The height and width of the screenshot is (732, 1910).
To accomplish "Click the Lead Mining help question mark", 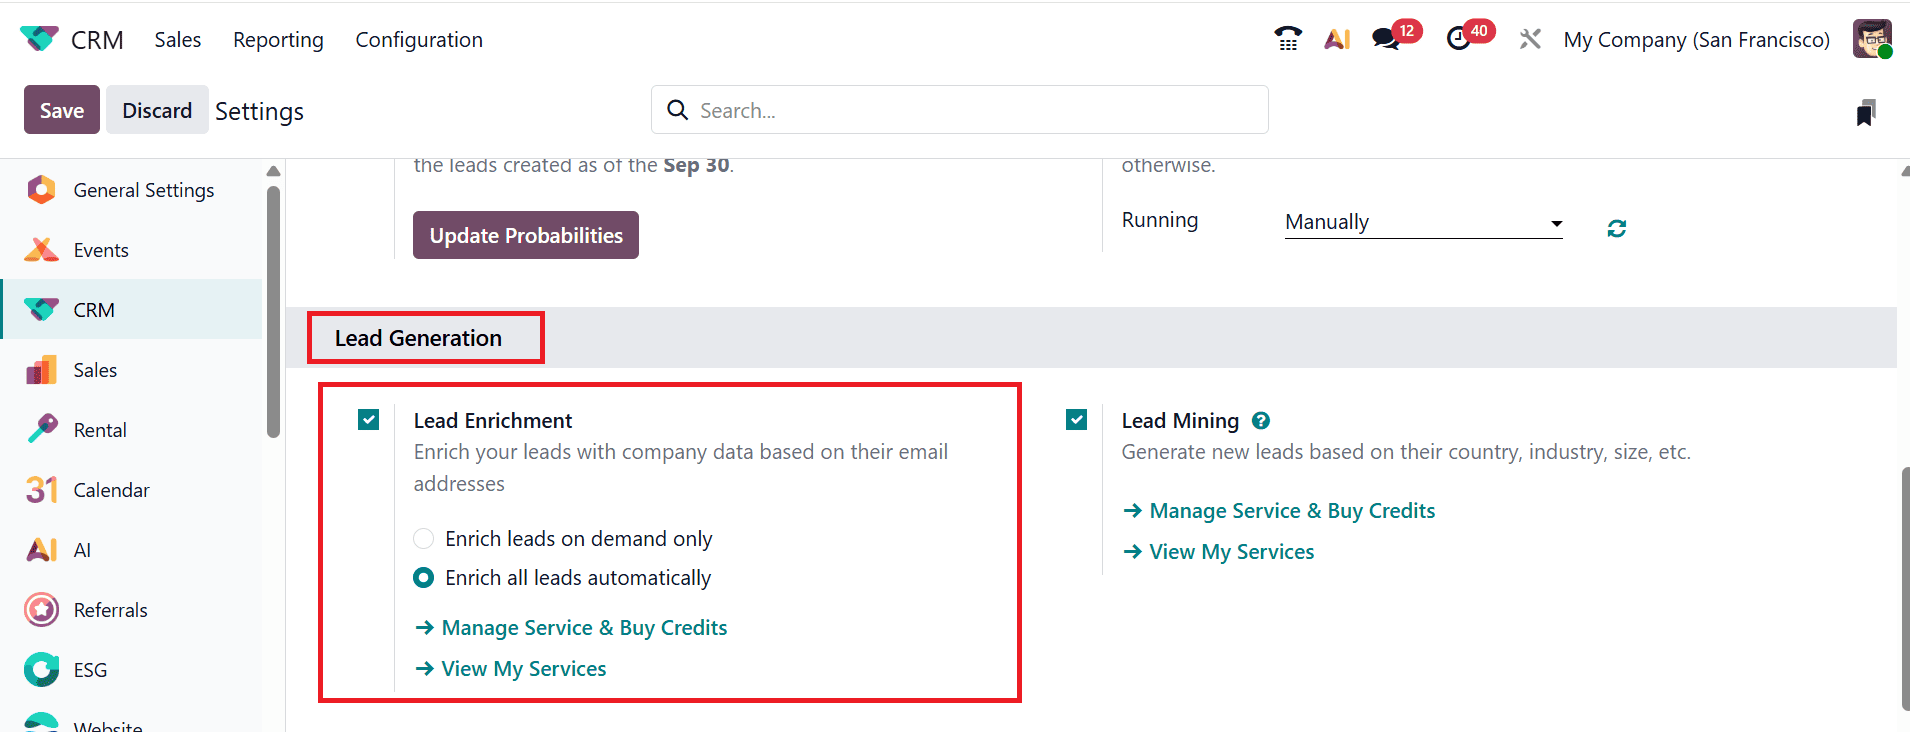I will point(1262,420).
